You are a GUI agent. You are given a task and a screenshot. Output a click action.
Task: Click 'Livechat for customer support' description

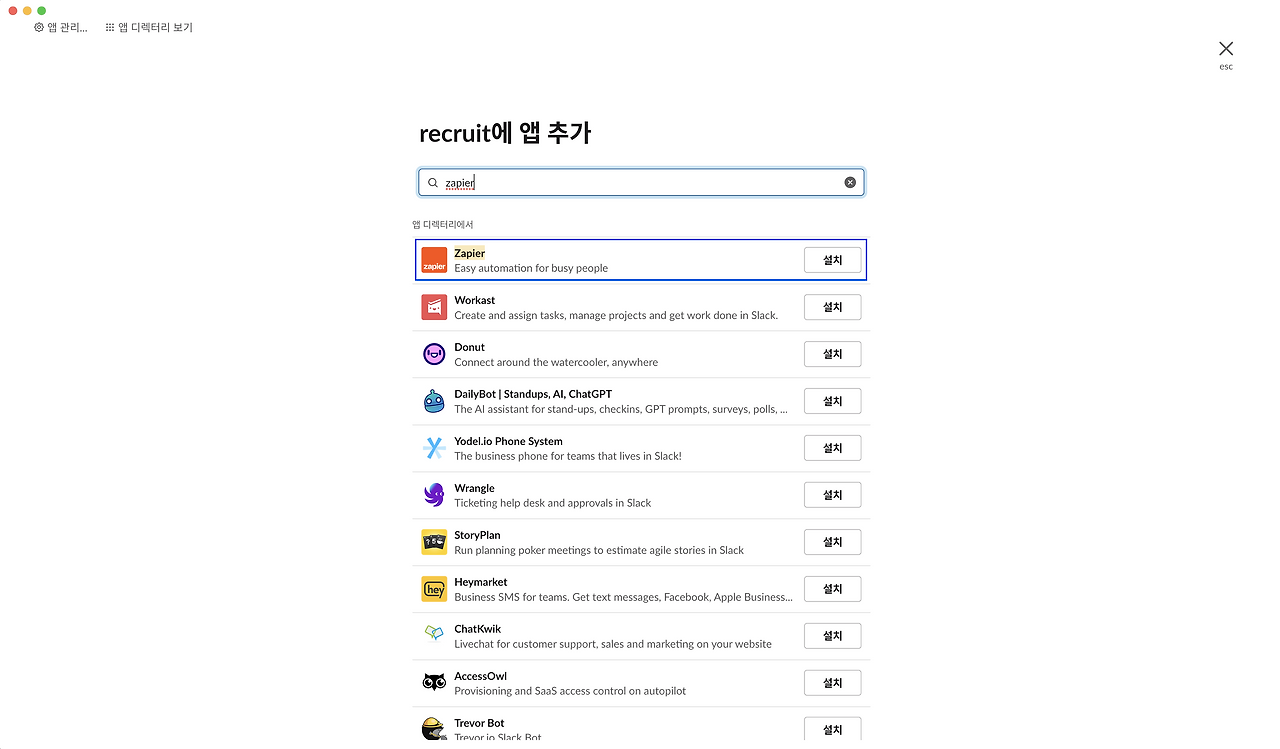(x=613, y=644)
